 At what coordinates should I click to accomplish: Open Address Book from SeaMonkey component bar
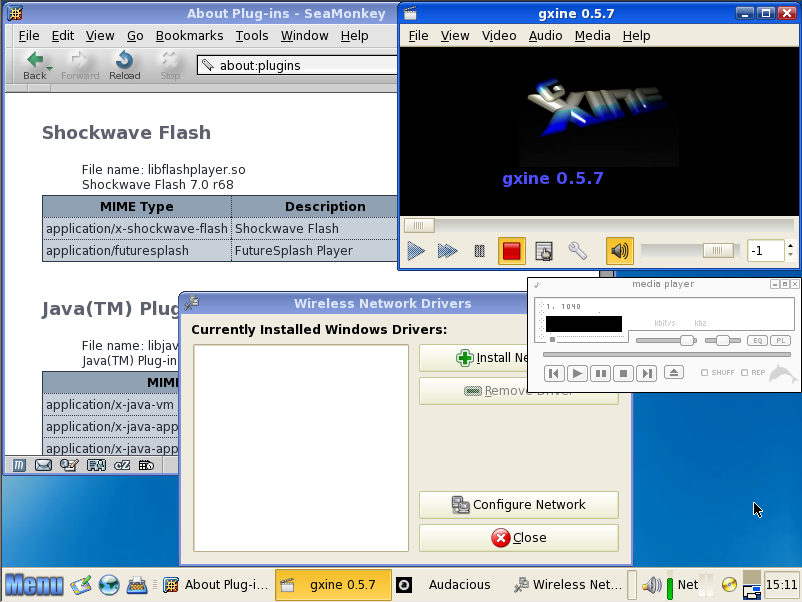(x=96, y=465)
